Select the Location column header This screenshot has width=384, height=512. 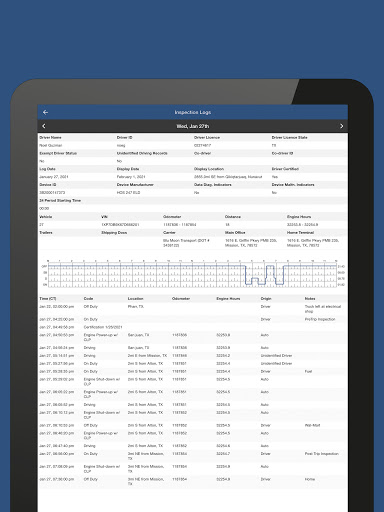tap(135, 298)
